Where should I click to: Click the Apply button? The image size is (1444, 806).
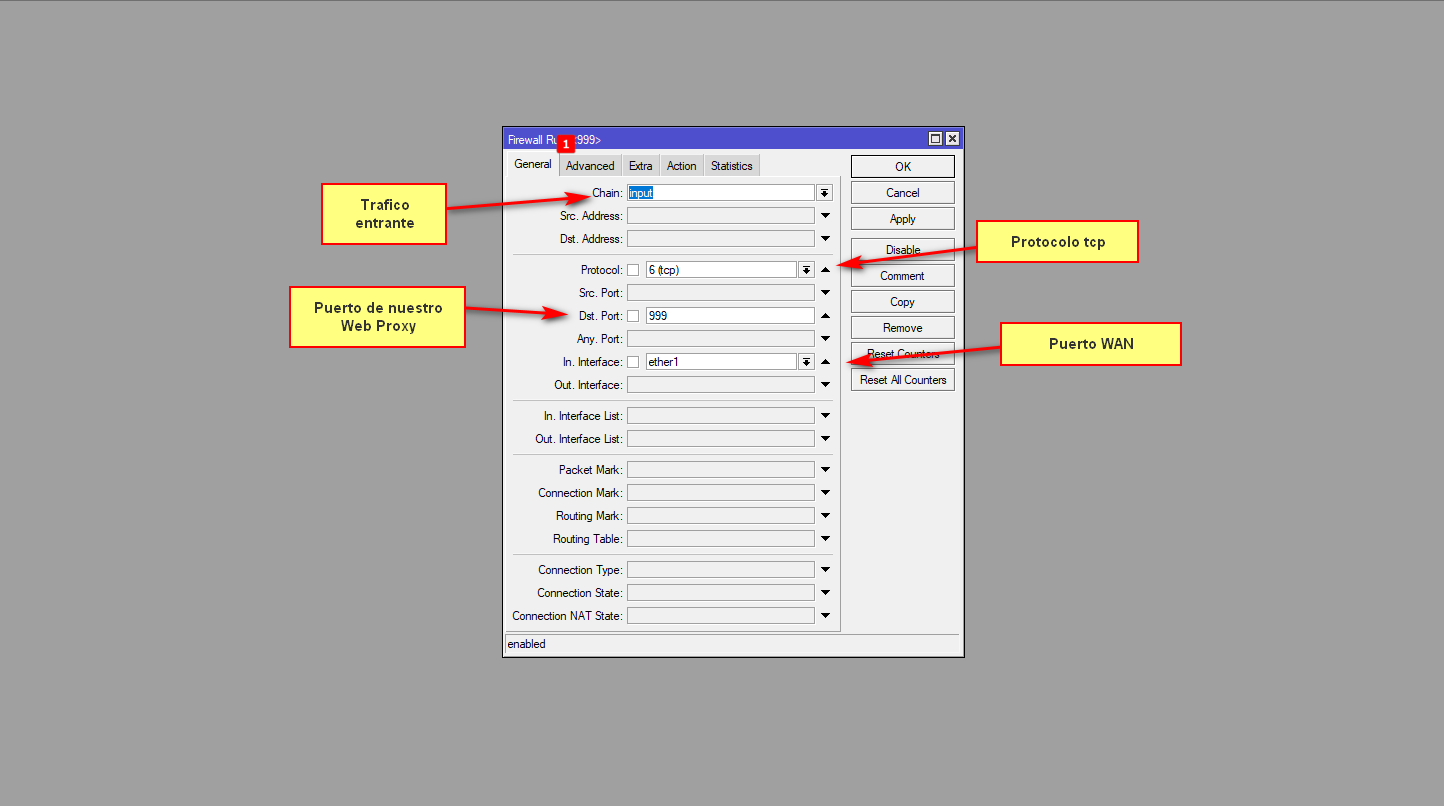[x=902, y=219]
